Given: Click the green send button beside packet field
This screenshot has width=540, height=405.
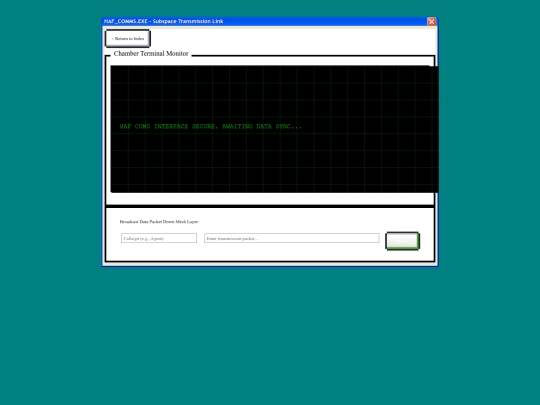Looking at the screenshot, I should pyautogui.click(x=402, y=241).
